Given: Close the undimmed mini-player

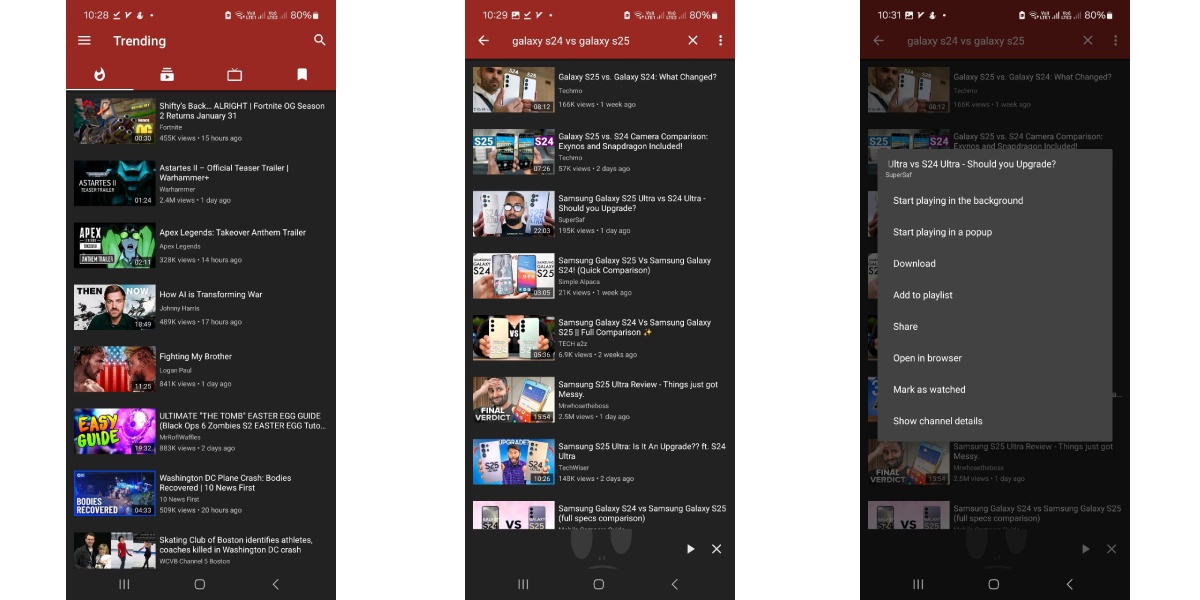Looking at the screenshot, I should pos(716,549).
